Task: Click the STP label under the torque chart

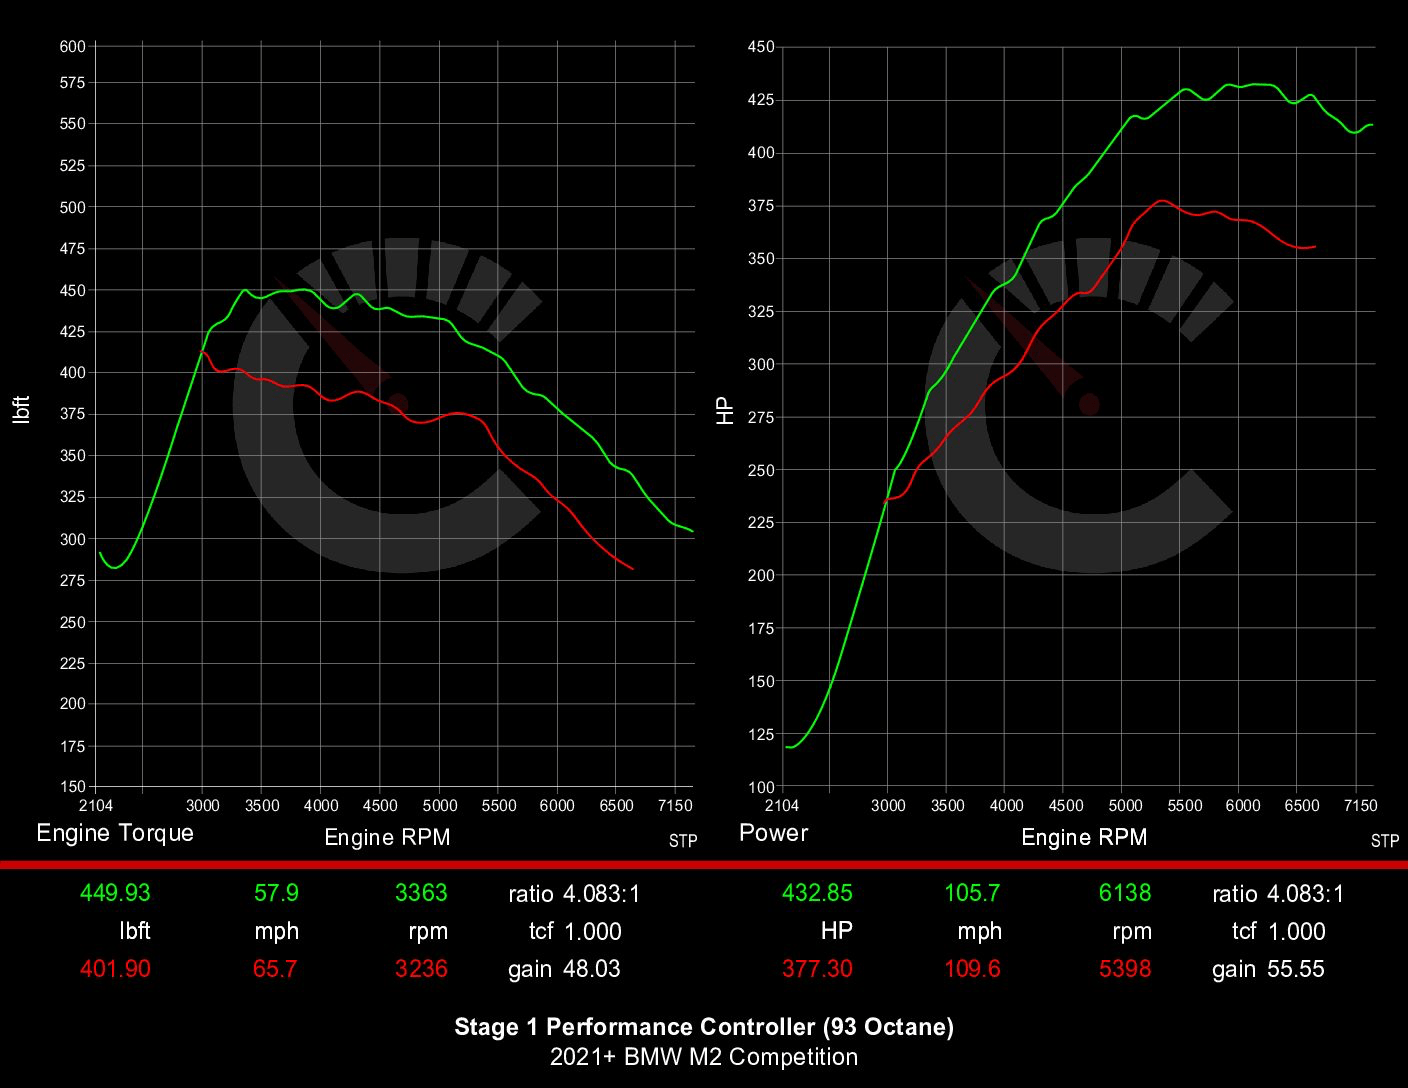Action: pyautogui.click(x=683, y=841)
